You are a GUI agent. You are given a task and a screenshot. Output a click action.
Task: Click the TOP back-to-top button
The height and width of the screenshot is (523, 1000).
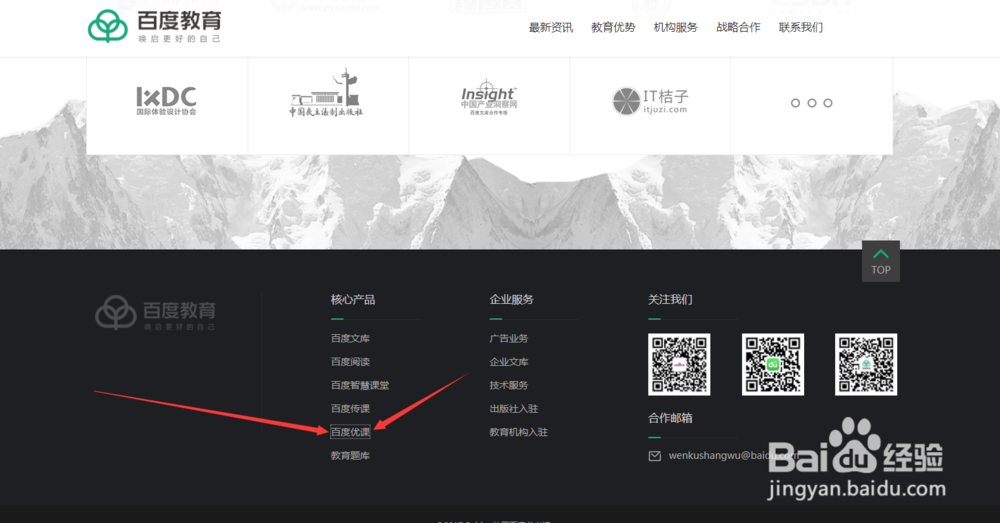click(881, 262)
